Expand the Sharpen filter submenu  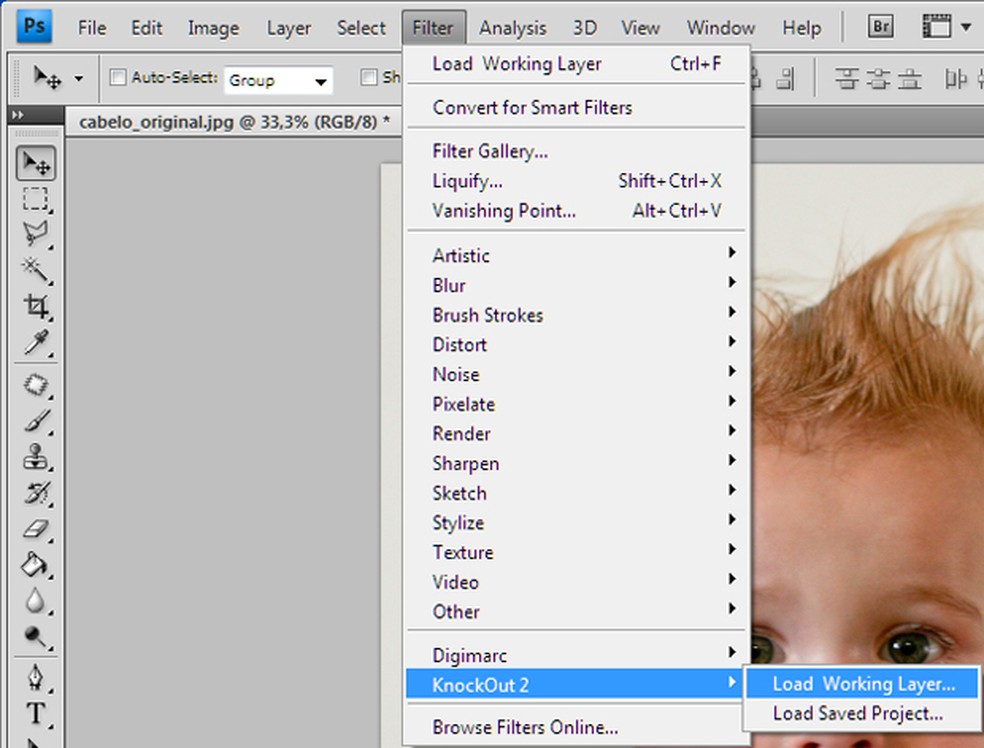[576, 464]
